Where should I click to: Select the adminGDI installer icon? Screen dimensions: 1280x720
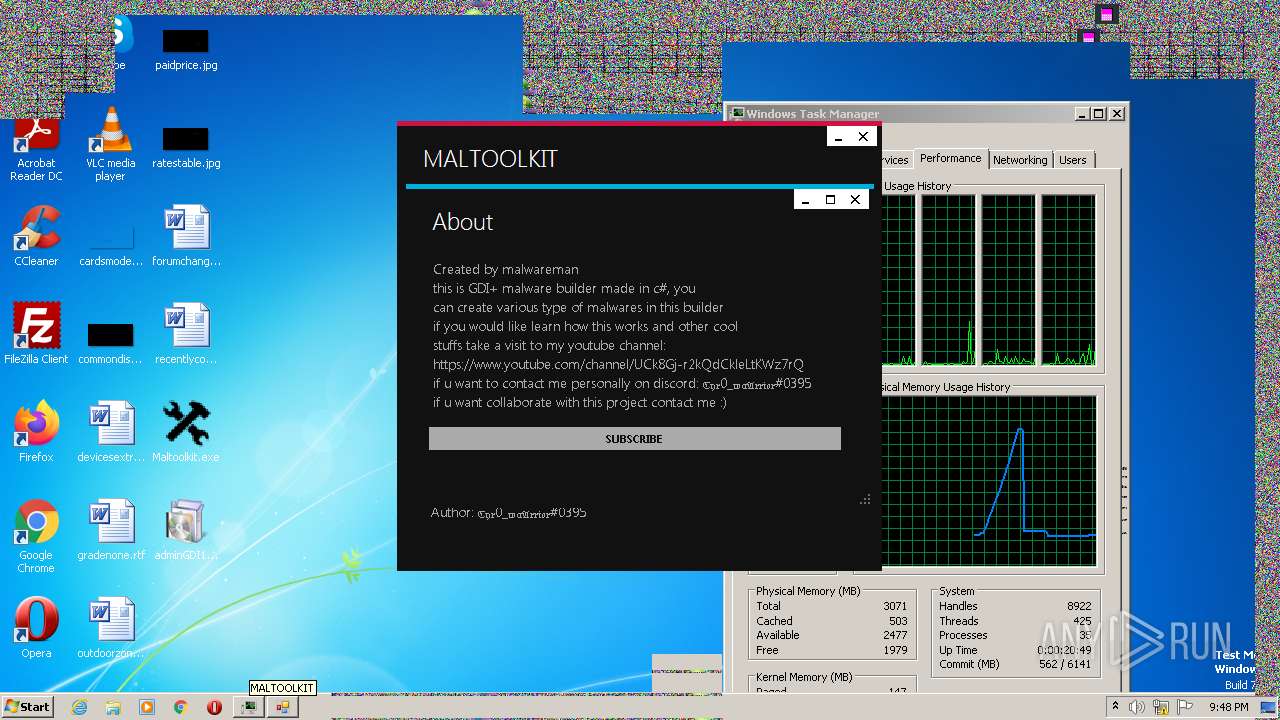coord(186,530)
